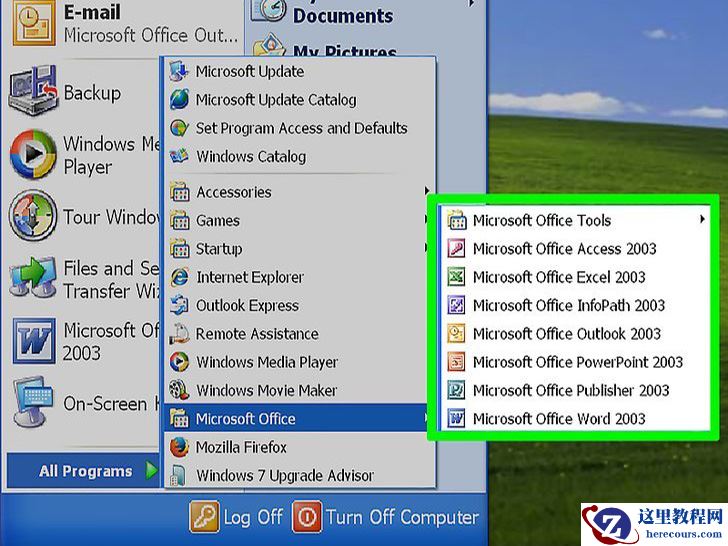The width and height of the screenshot is (728, 546).
Task: Click the Internet Explorer icon in All Programs
Action: (x=179, y=277)
